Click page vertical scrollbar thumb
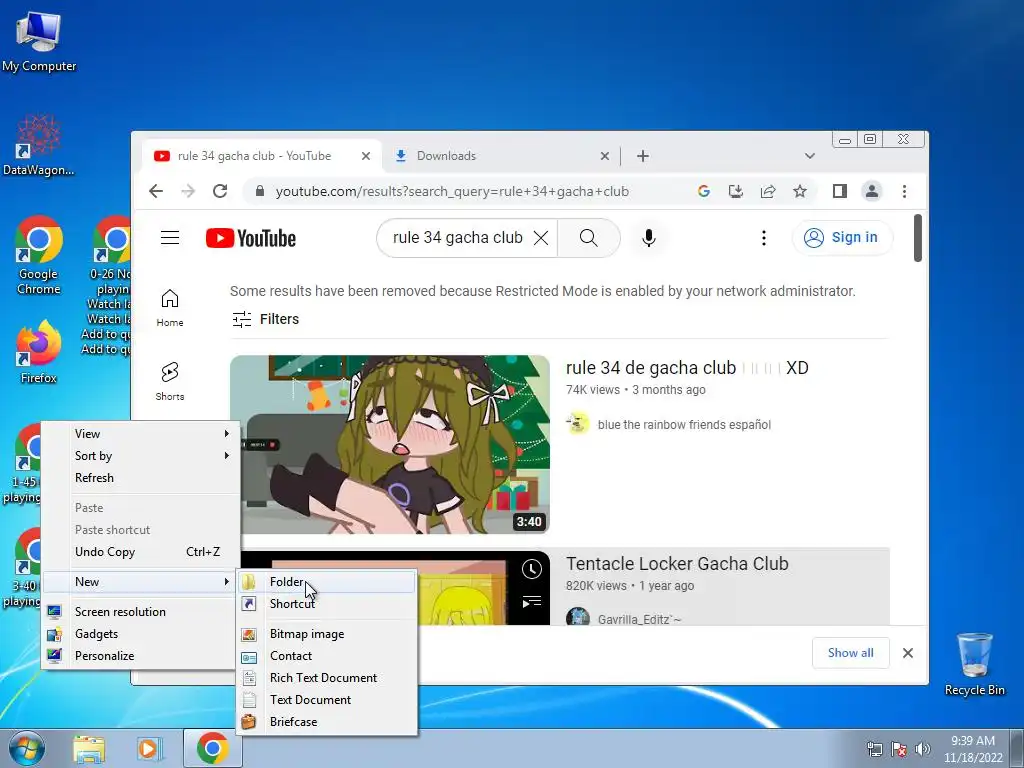 [918, 238]
